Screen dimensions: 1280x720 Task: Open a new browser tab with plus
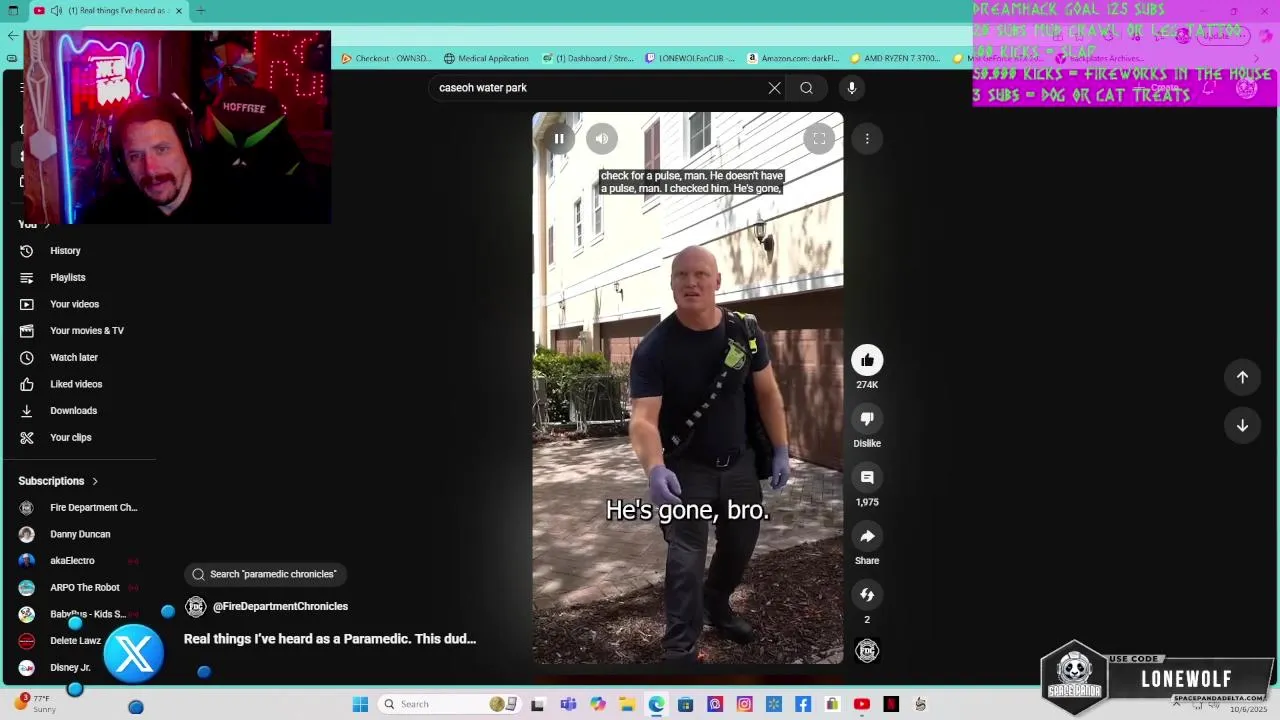pyautogui.click(x=200, y=11)
